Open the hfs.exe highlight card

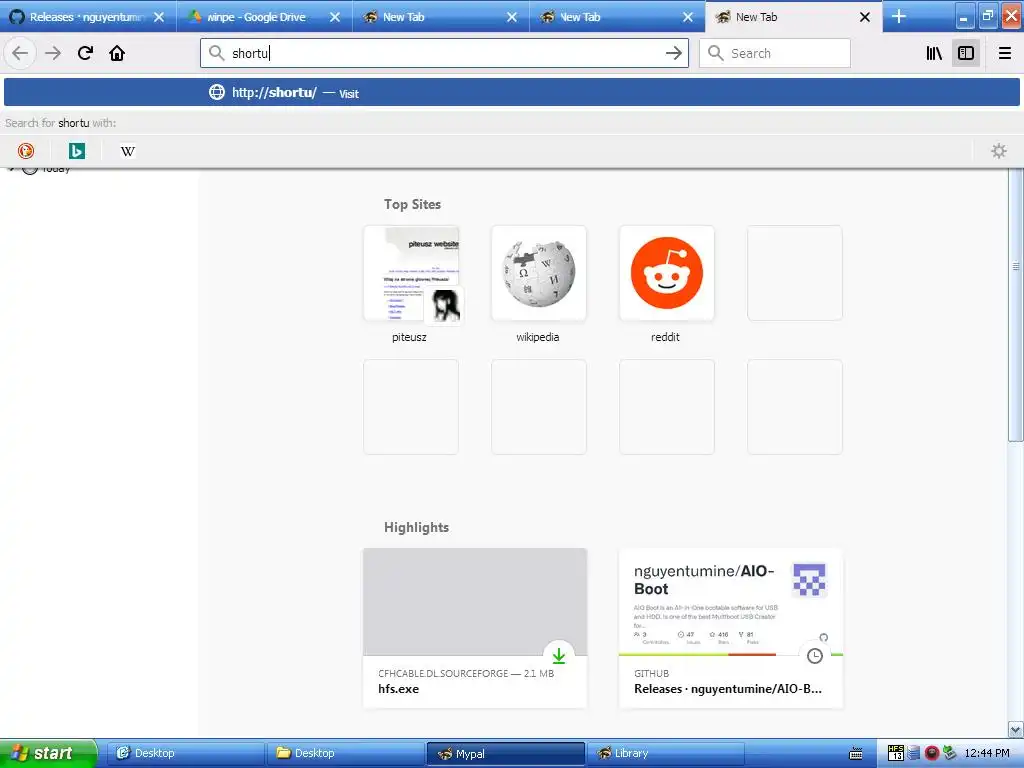(475, 628)
